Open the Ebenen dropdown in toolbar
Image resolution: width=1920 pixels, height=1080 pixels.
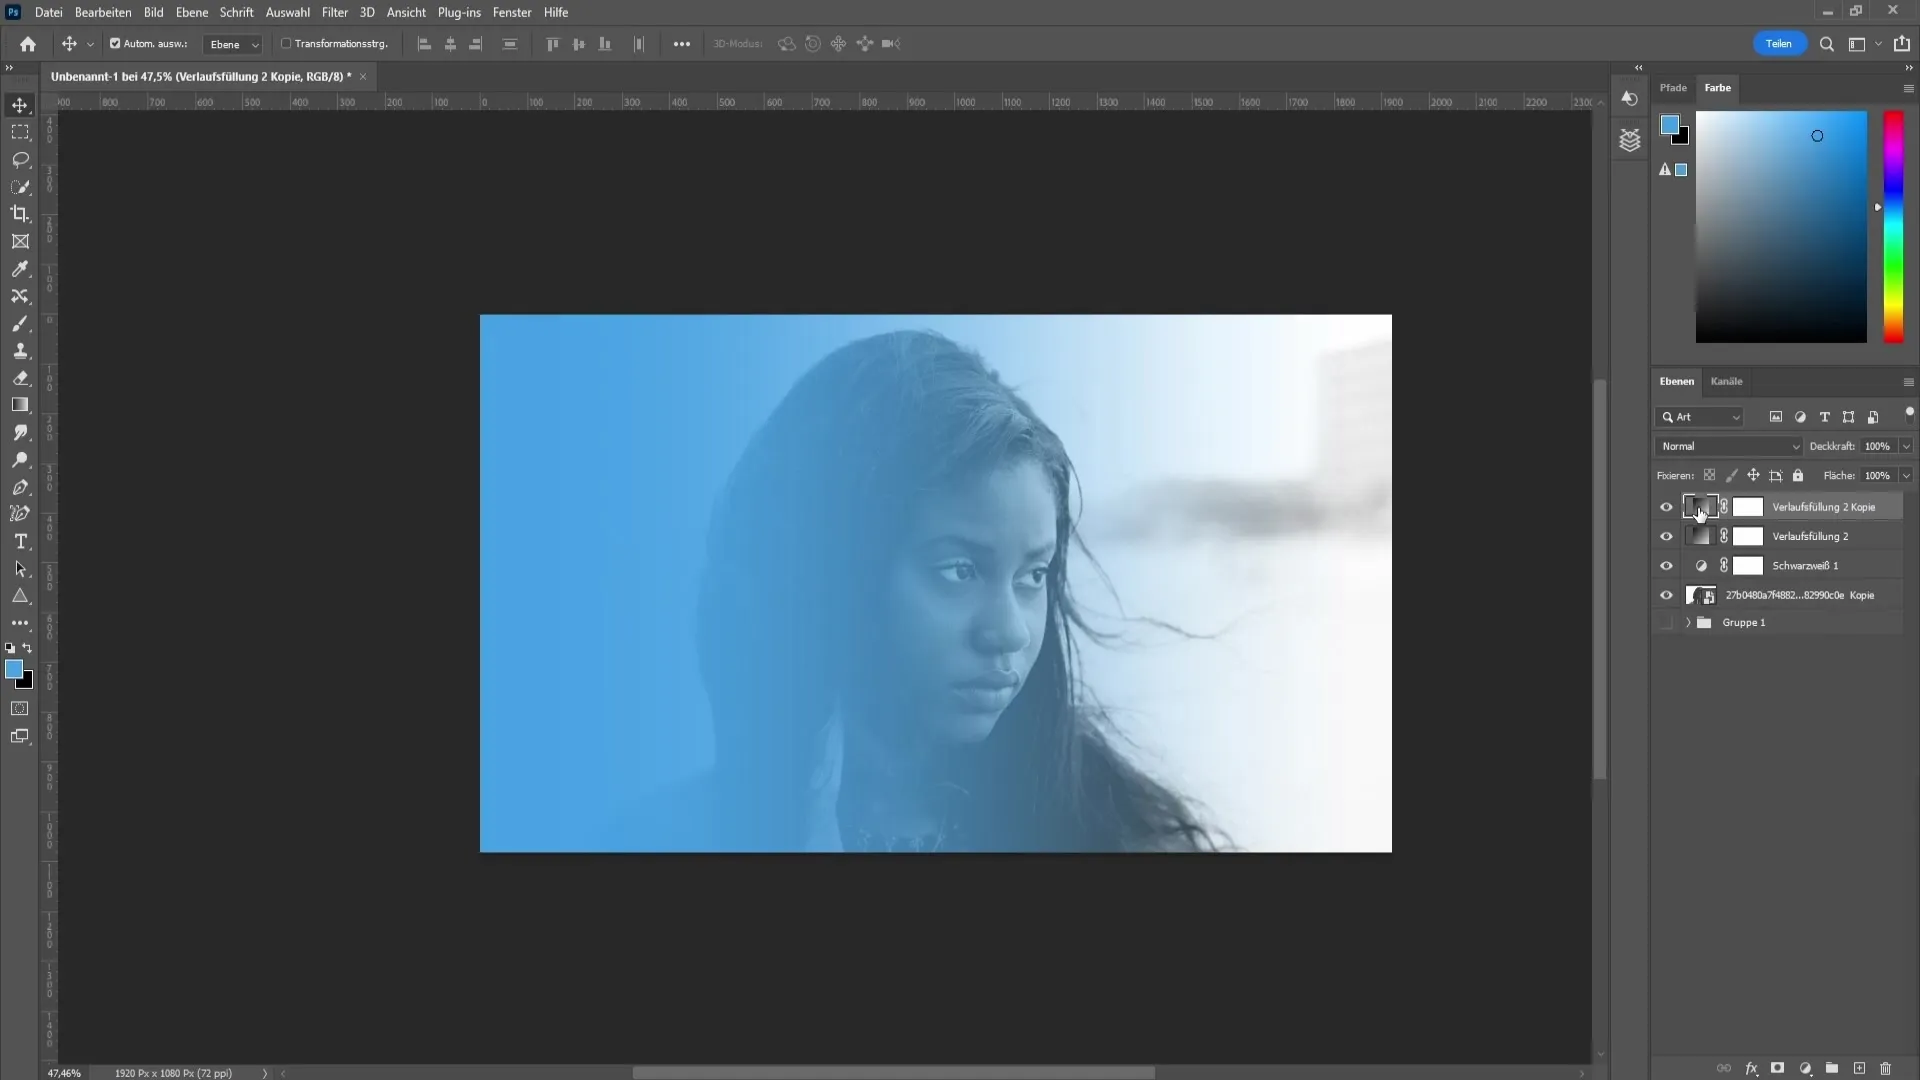(231, 44)
